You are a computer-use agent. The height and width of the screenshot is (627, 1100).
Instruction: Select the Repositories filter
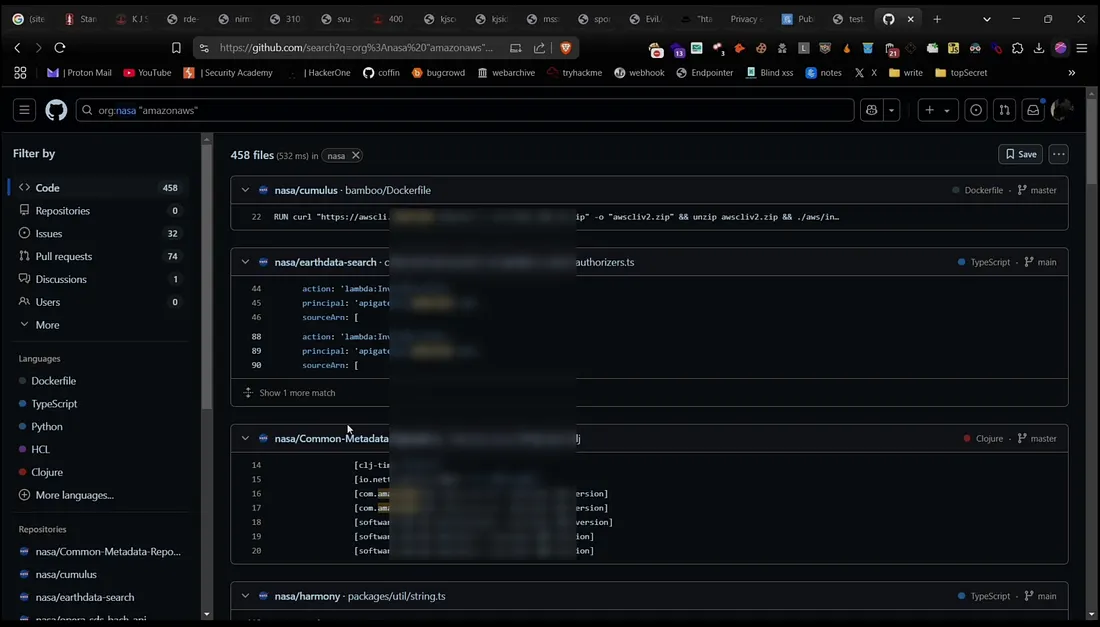tap(98, 210)
